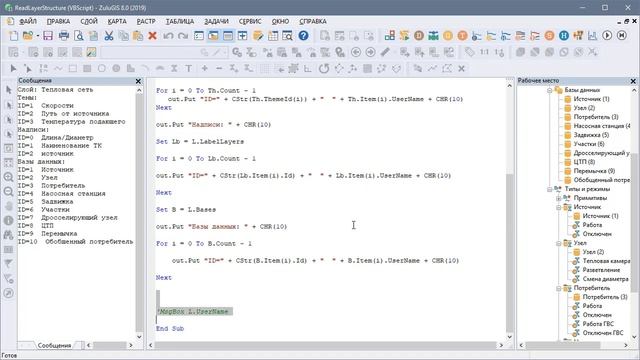Image resolution: width=640 pixels, height=360 pixels.
Task: Click message line 'ID=3 Температура подающего'
Action: click(71, 122)
